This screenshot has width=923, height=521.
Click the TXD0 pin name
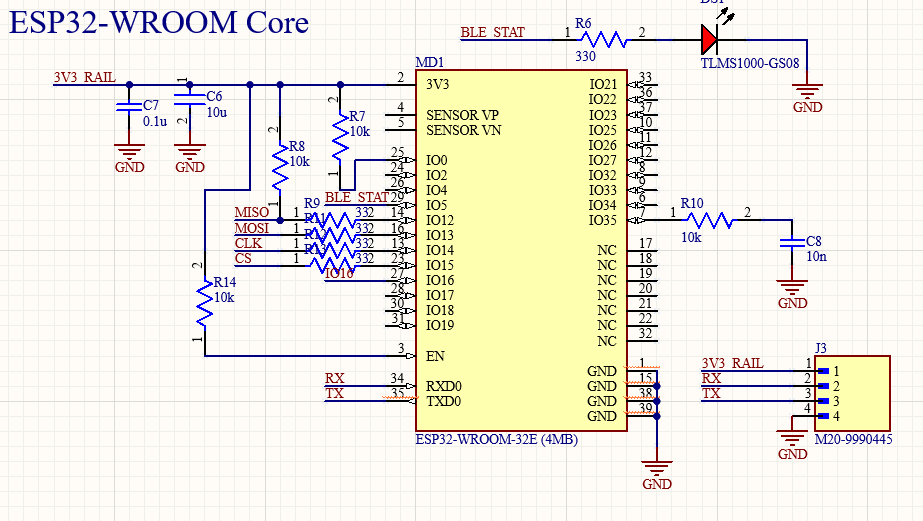point(444,401)
